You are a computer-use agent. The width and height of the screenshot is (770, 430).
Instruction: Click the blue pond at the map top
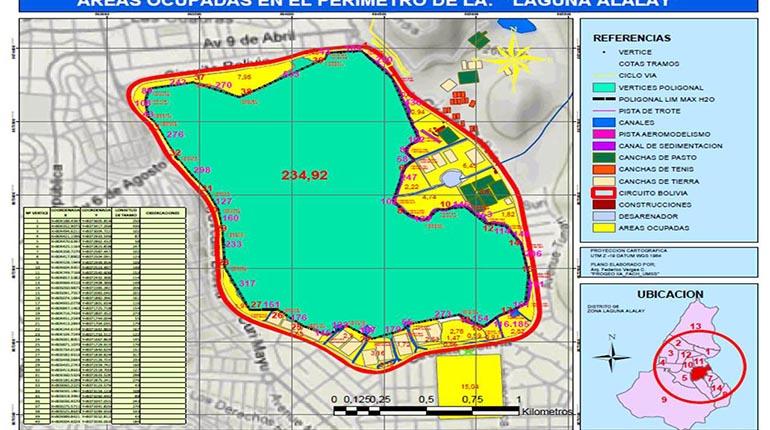(516, 25)
